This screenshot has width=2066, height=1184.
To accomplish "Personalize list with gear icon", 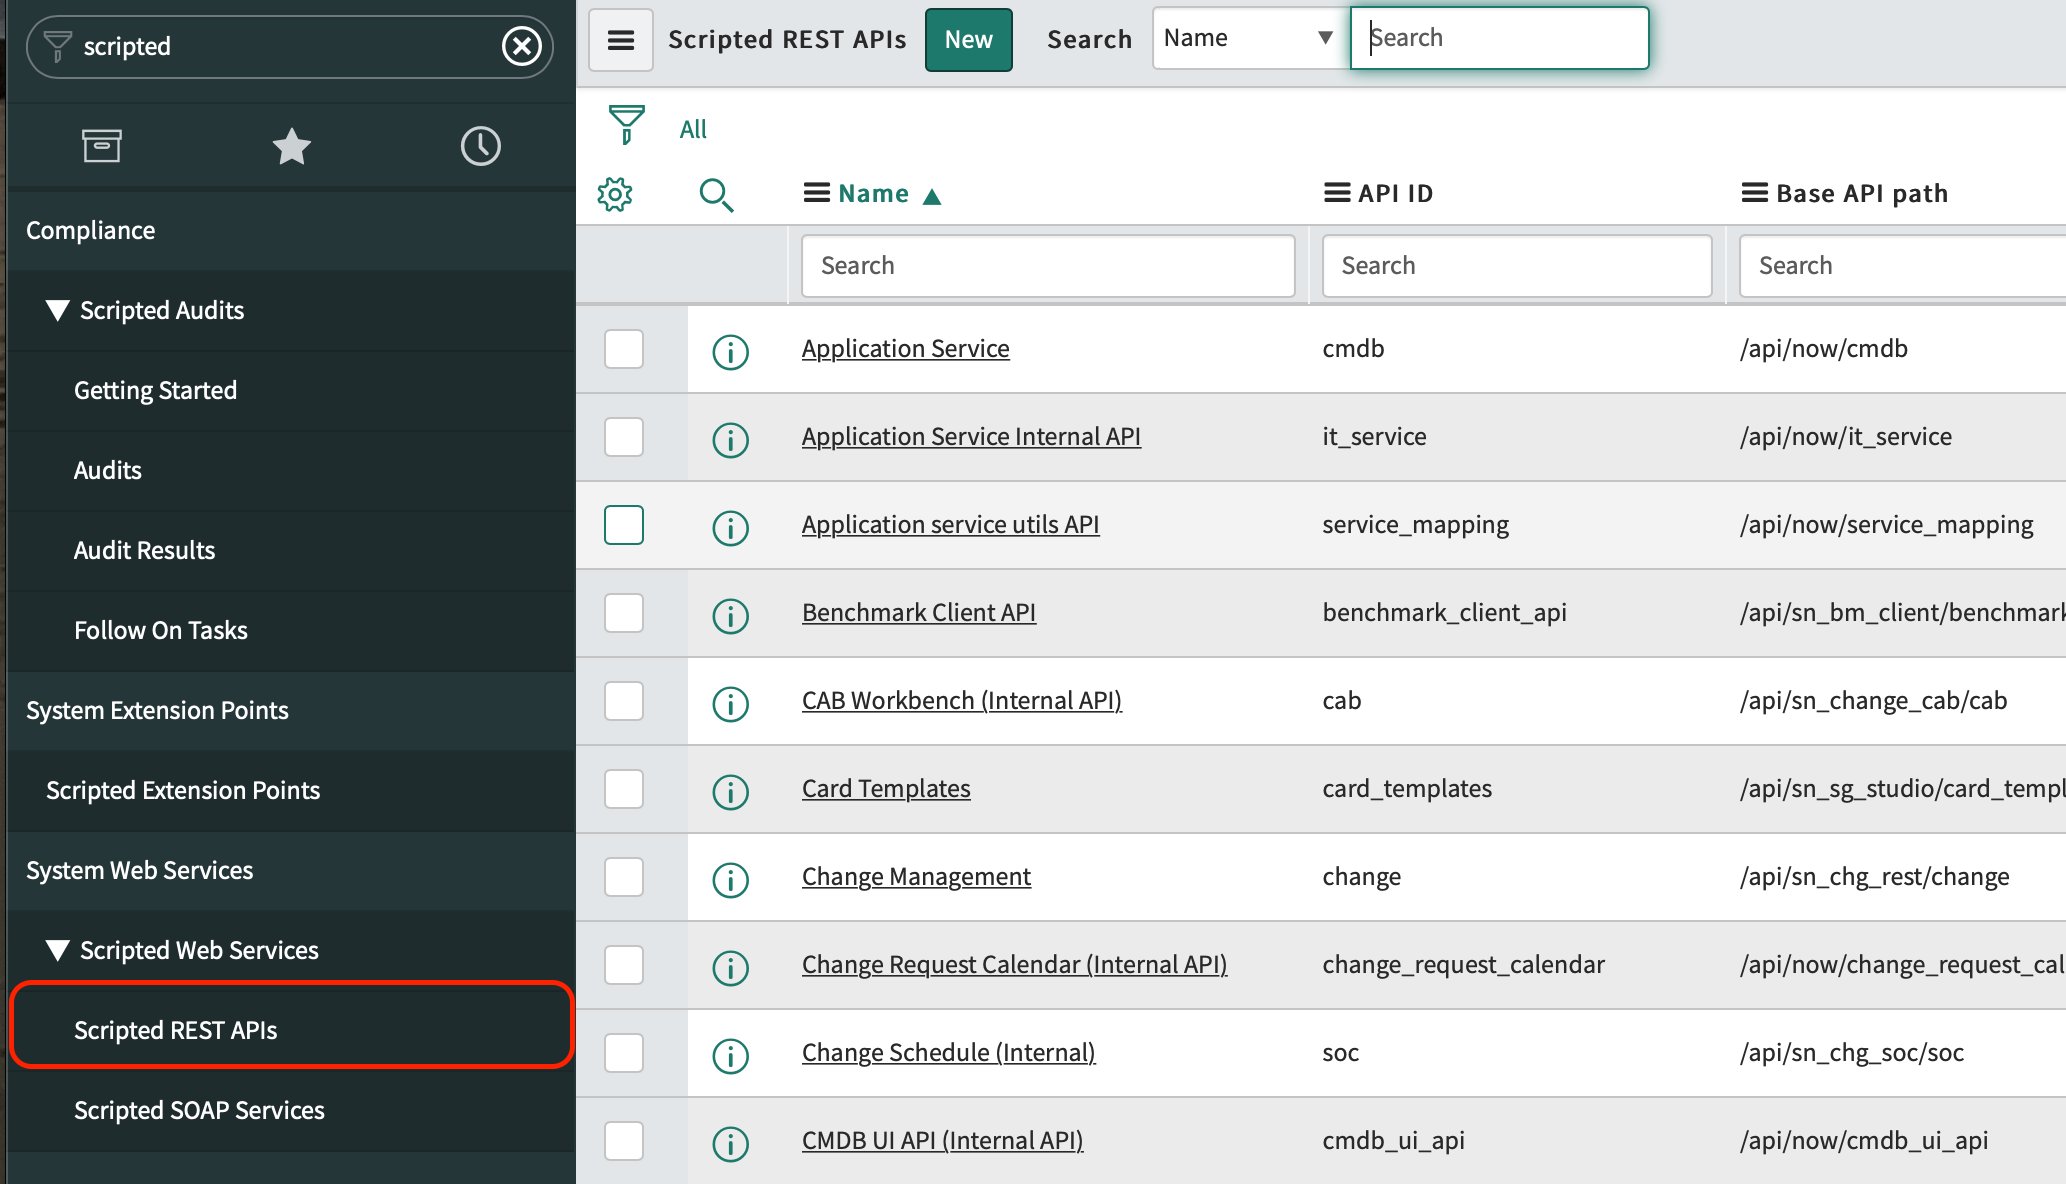I will (615, 194).
